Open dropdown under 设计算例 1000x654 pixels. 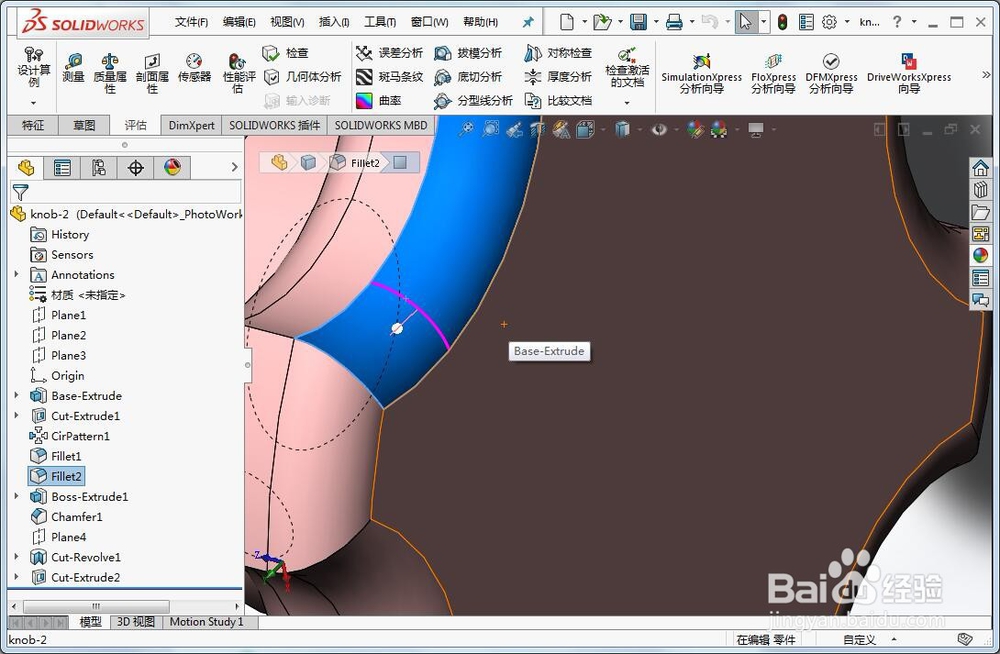[x=33, y=103]
